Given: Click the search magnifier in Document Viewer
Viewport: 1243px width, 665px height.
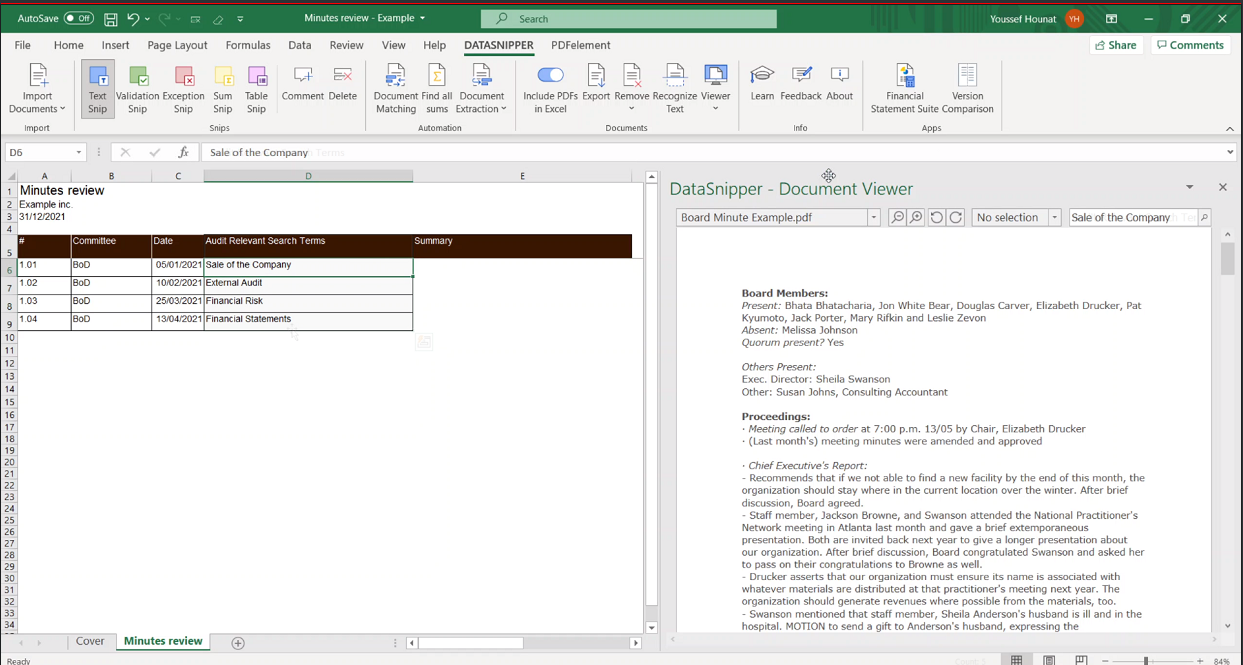Looking at the screenshot, I should (1204, 217).
